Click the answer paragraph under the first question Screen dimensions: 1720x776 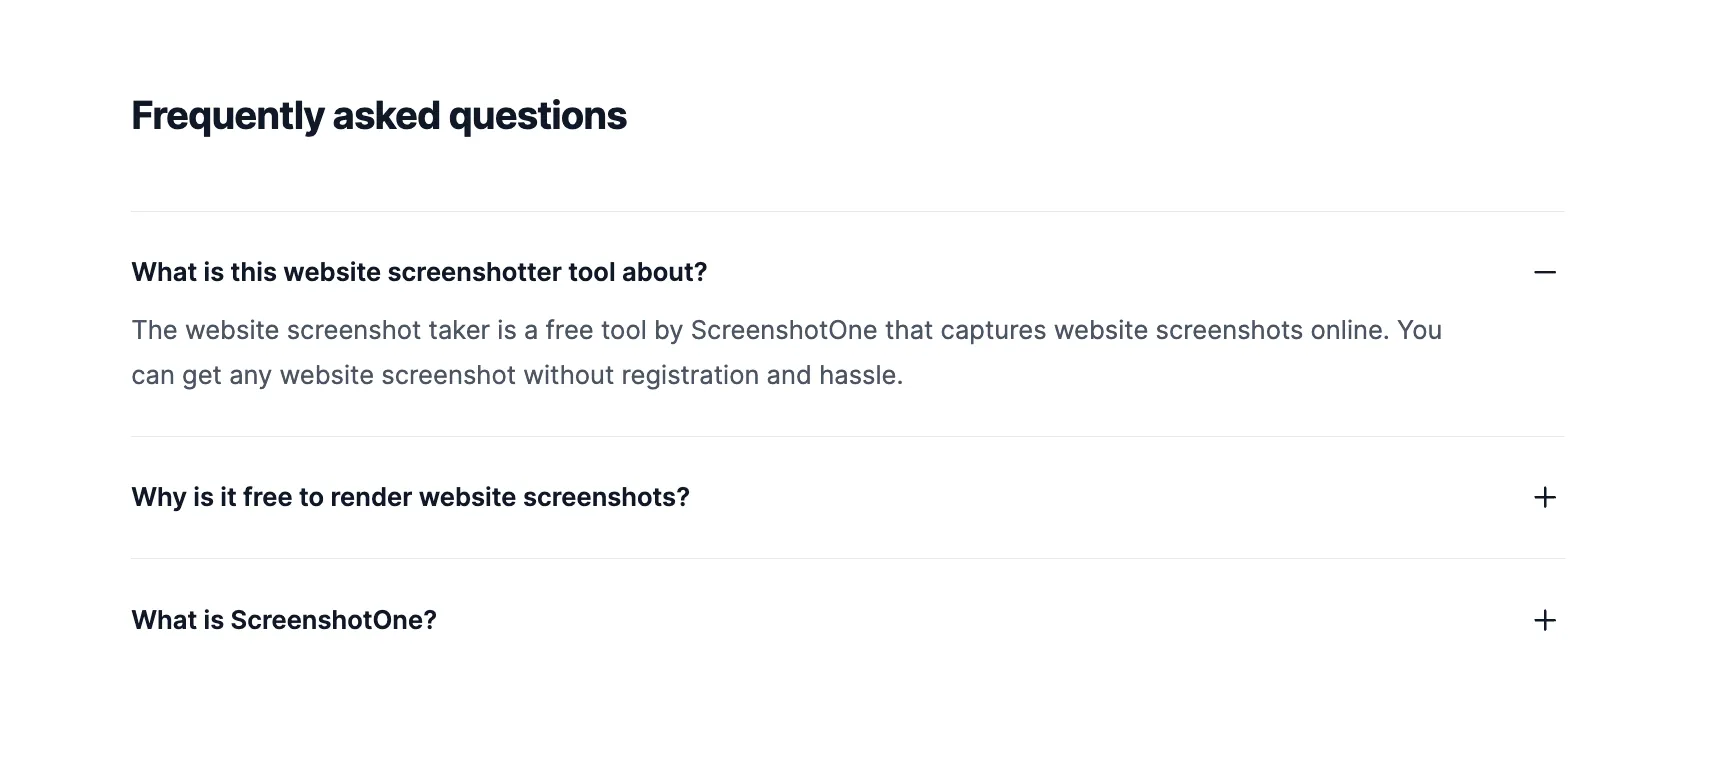(x=700, y=352)
